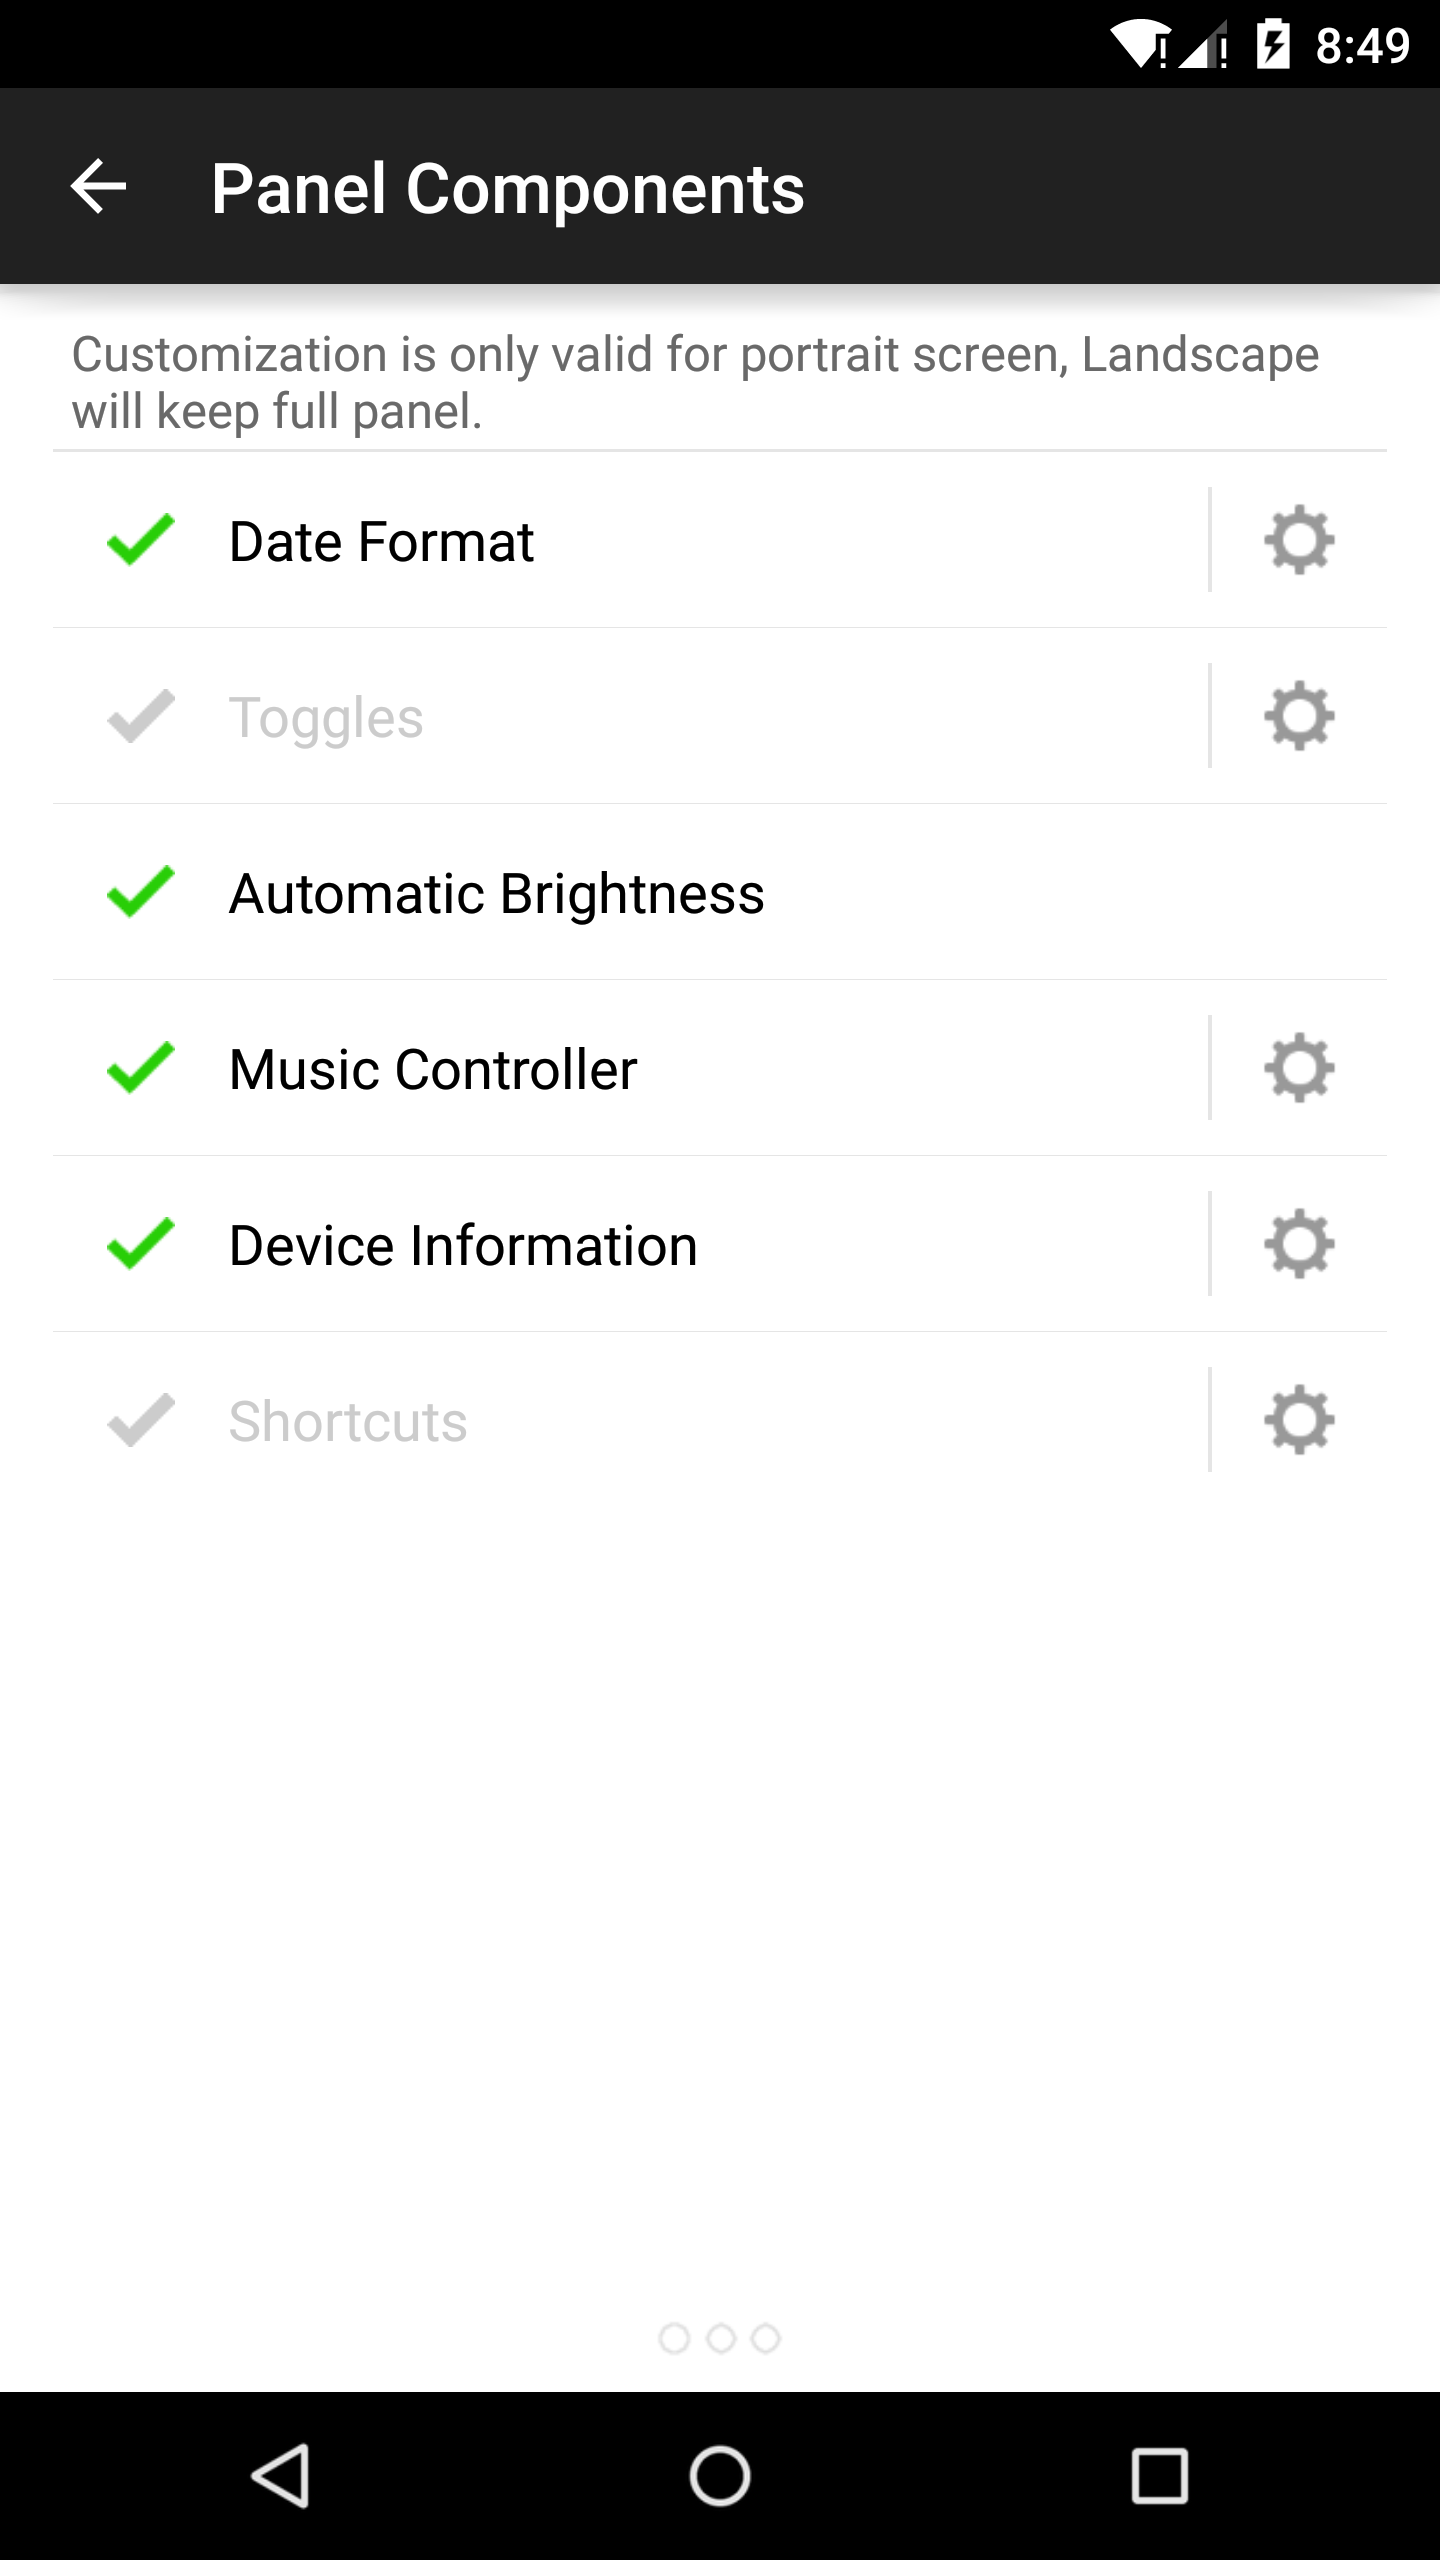Open Music Controller settings gear
The image size is (1440, 2560).
(x=1298, y=1068)
